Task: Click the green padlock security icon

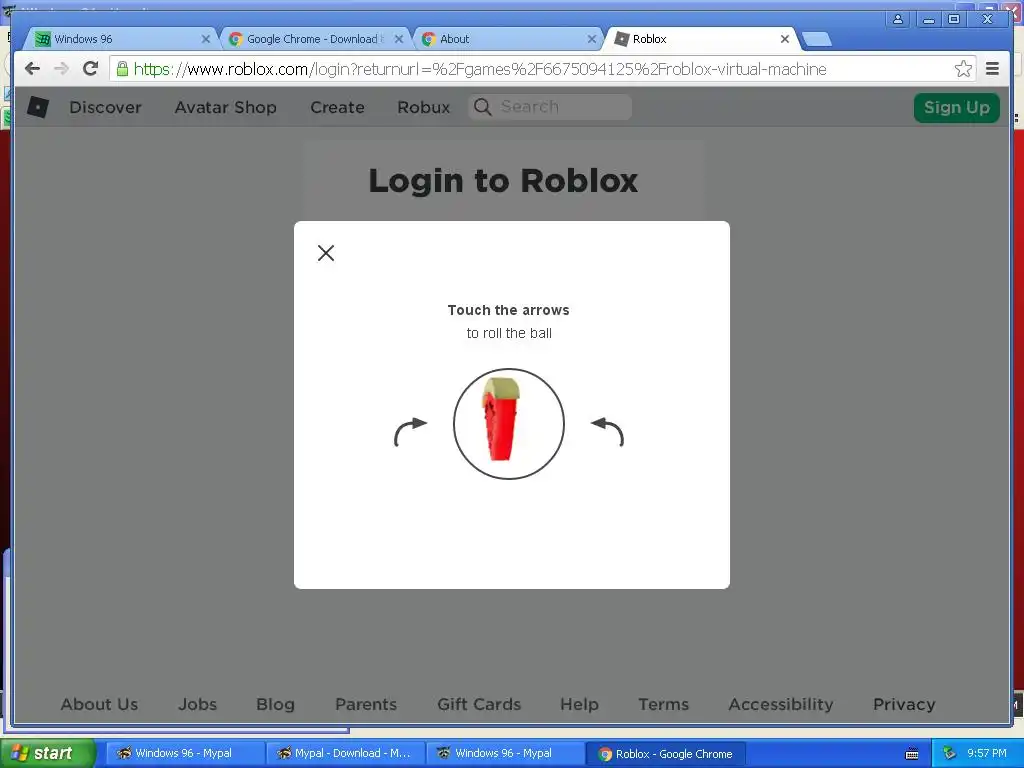Action: [122, 69]
